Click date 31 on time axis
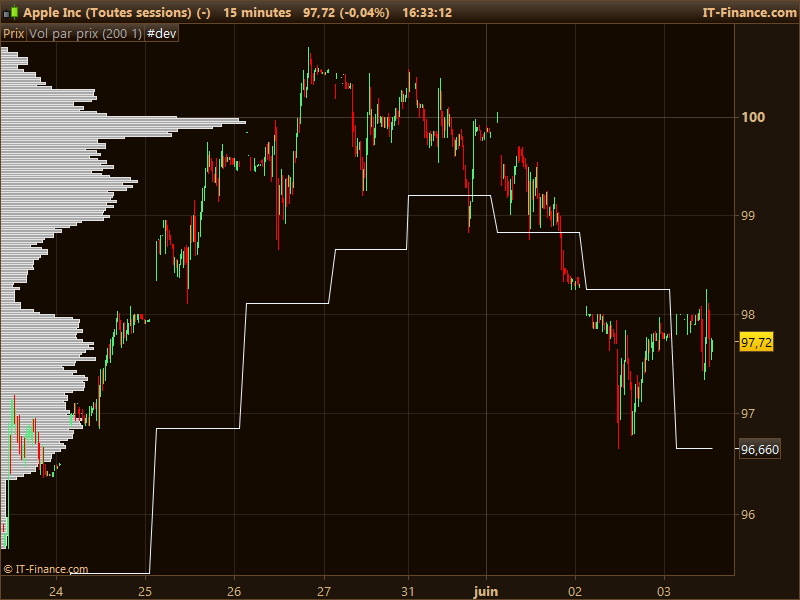 408,591
